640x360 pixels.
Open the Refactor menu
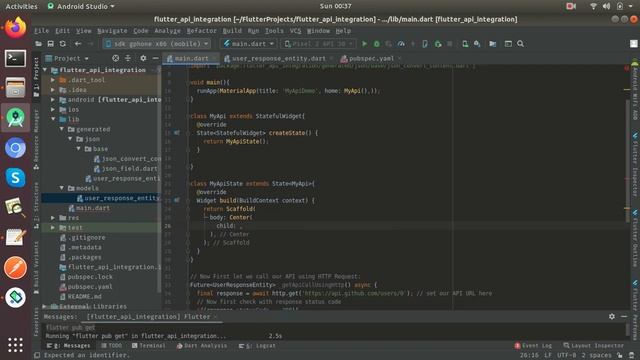201,31
